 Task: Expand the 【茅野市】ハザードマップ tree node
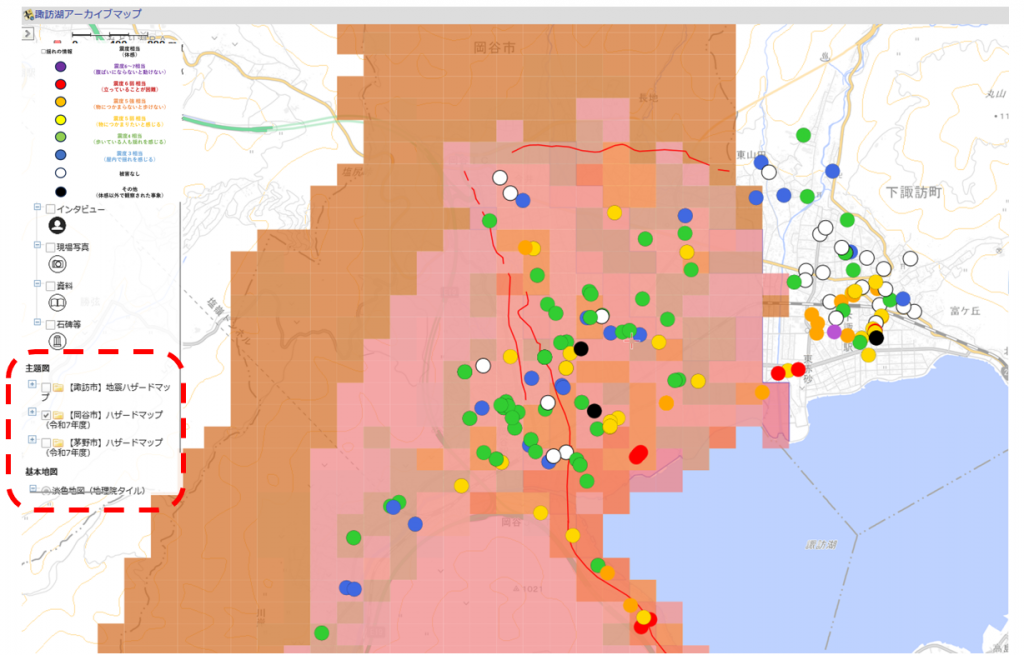tap(33, 441)
